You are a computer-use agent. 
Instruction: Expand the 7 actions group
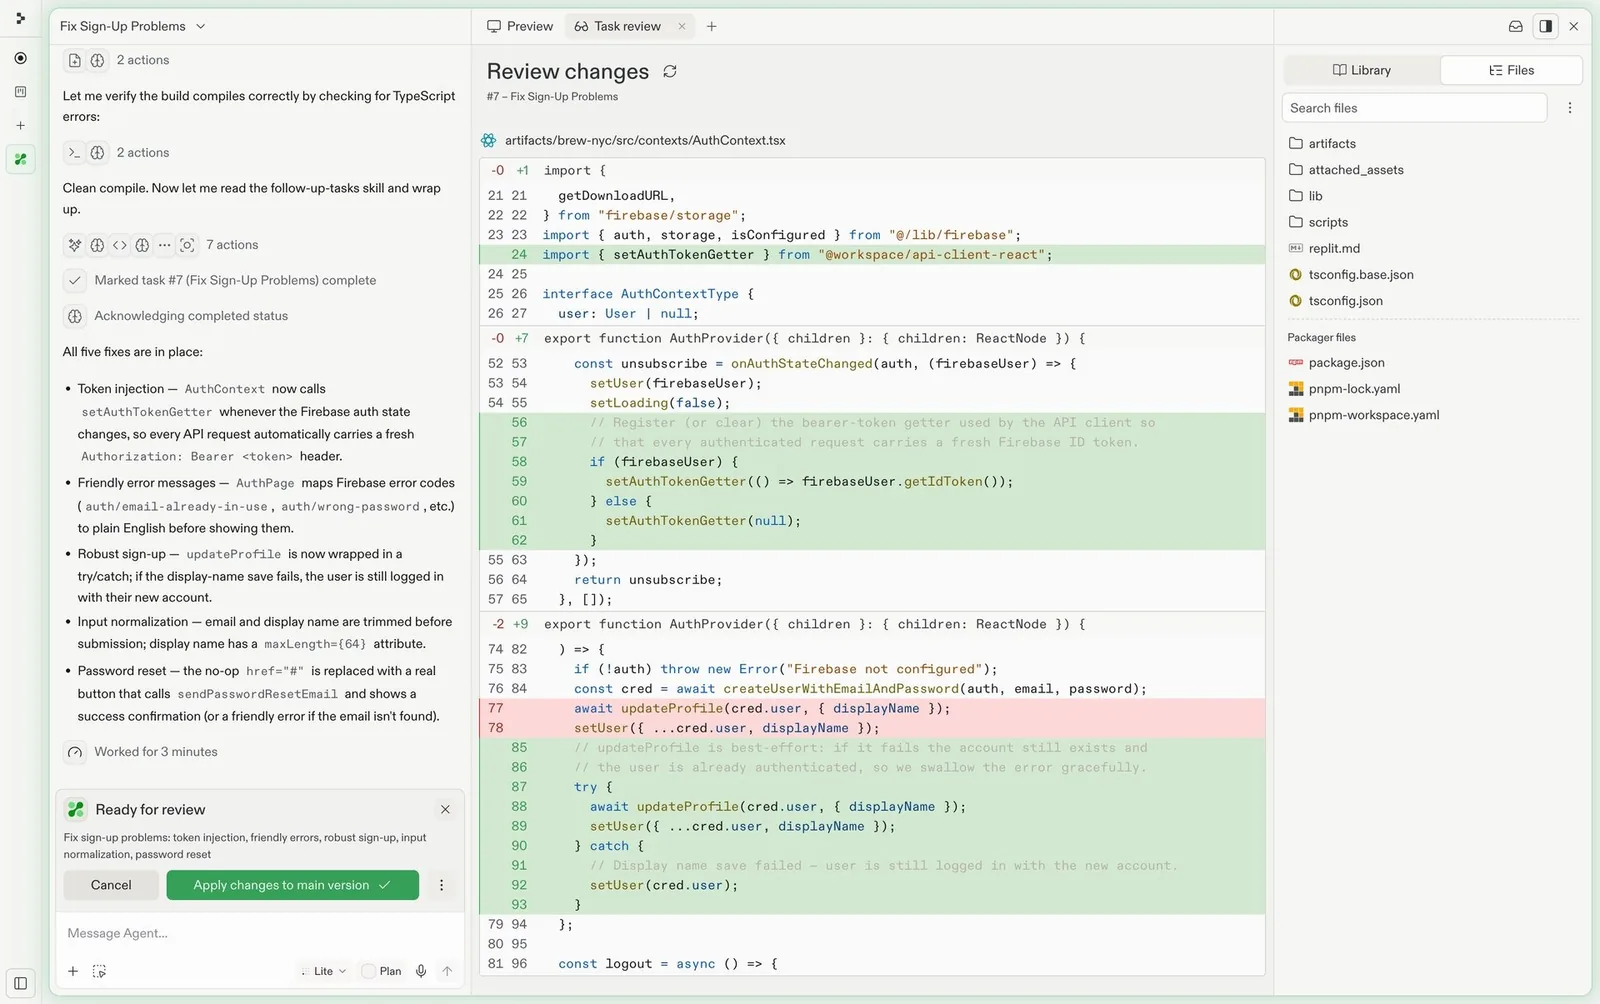(231, 245)
